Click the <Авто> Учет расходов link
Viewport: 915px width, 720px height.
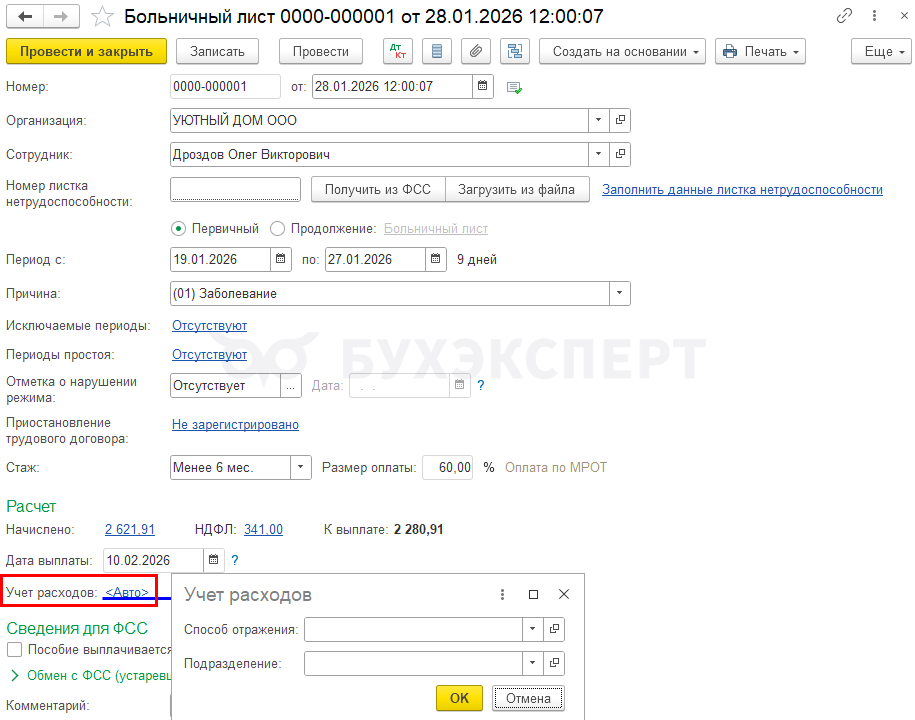click(127, 592)
